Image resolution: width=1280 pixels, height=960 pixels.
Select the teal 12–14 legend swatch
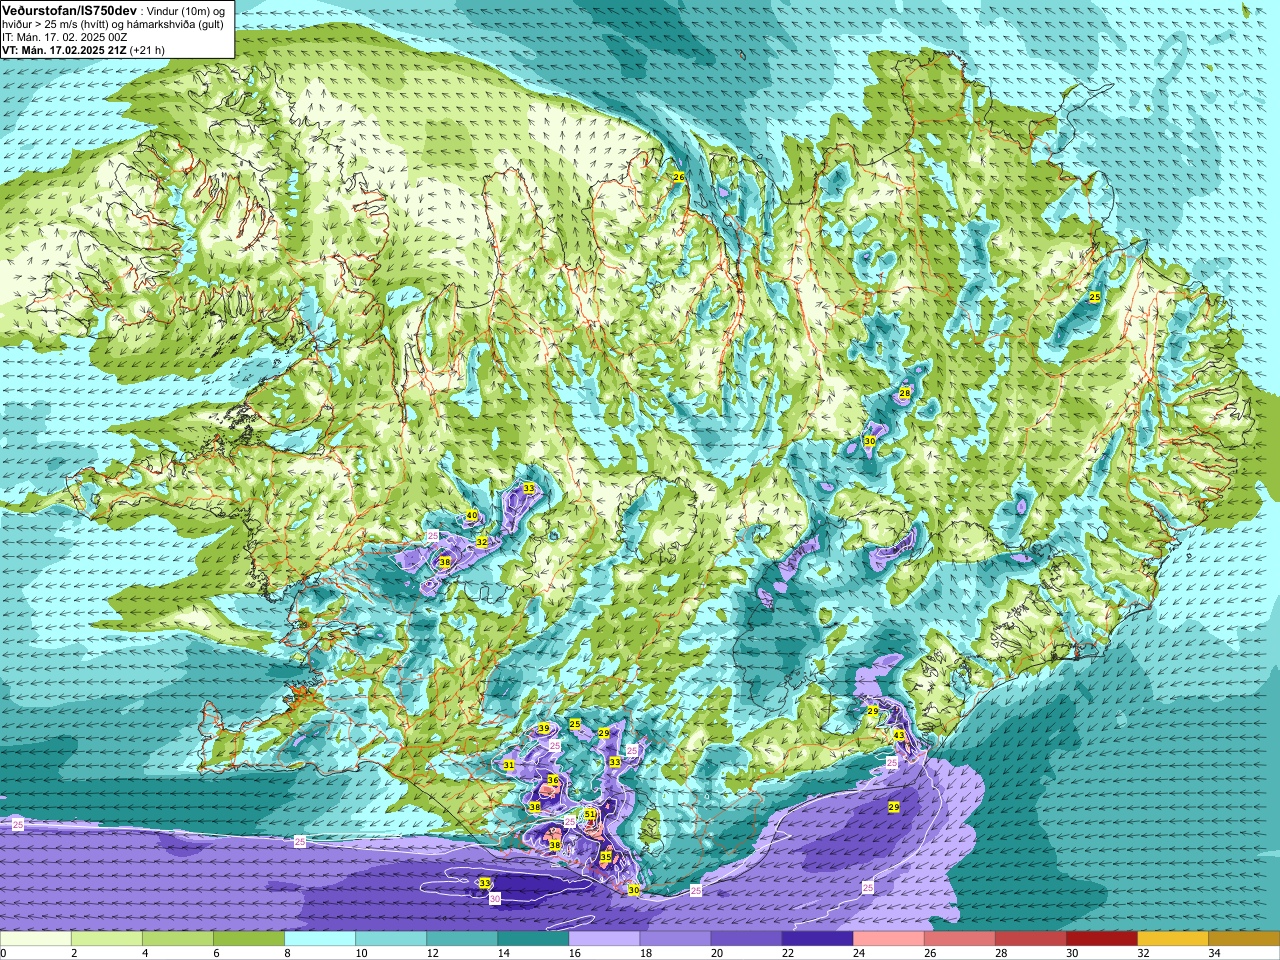pyautogui.click(x=462, y=939)
